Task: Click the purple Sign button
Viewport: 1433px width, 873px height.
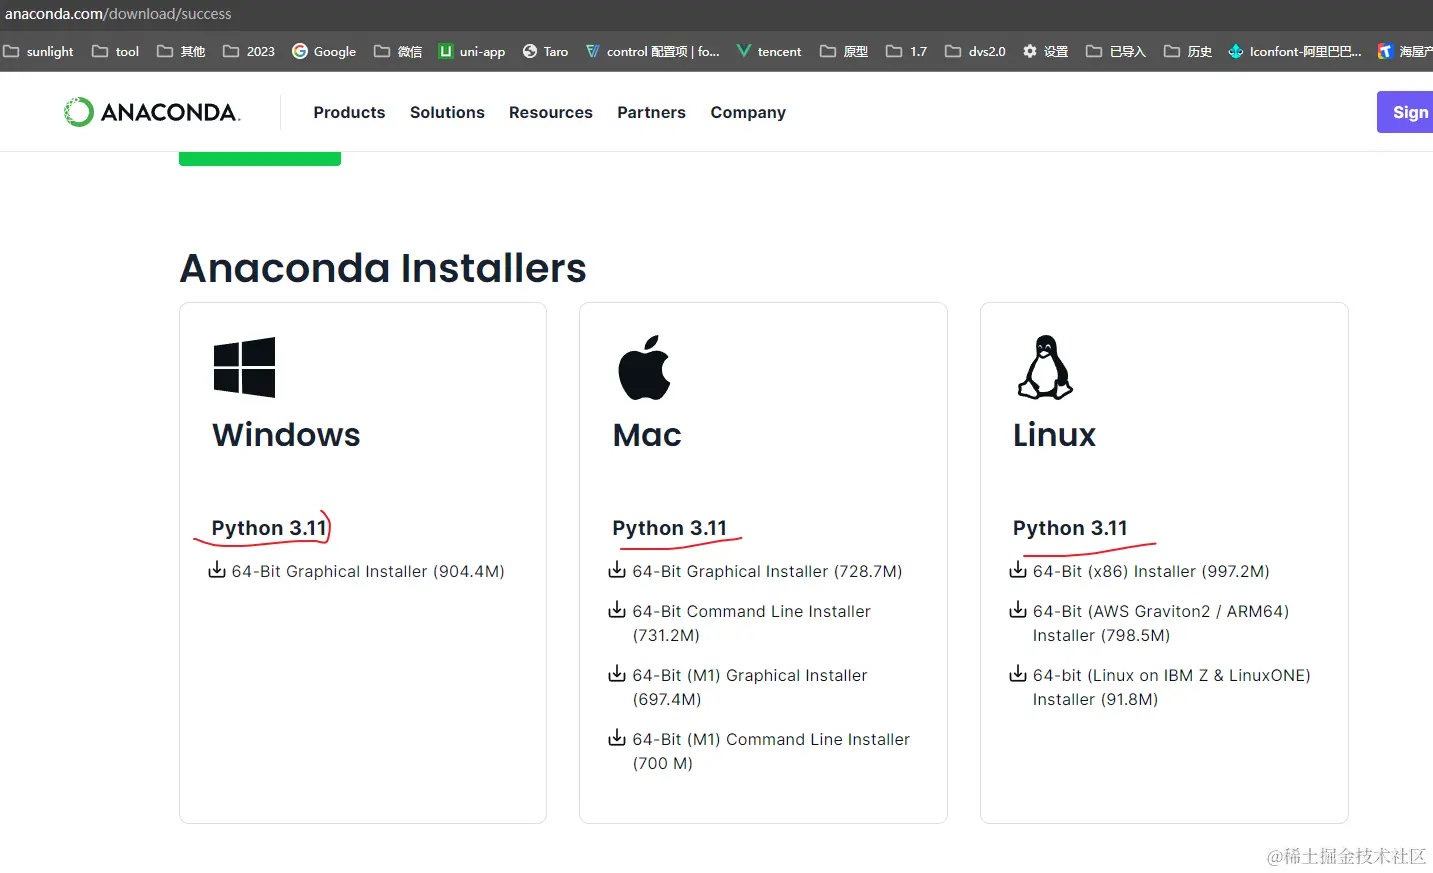Action: [x=1405, y=112]
